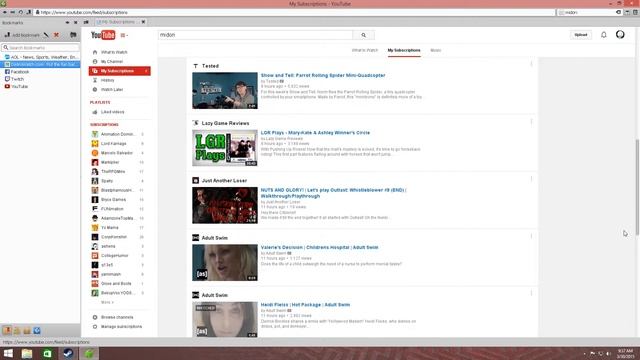The width and height of the screenshot is (640, 360).
Task: Open options menu for Lazy Game Reviews entry
Action: (531, 122)
